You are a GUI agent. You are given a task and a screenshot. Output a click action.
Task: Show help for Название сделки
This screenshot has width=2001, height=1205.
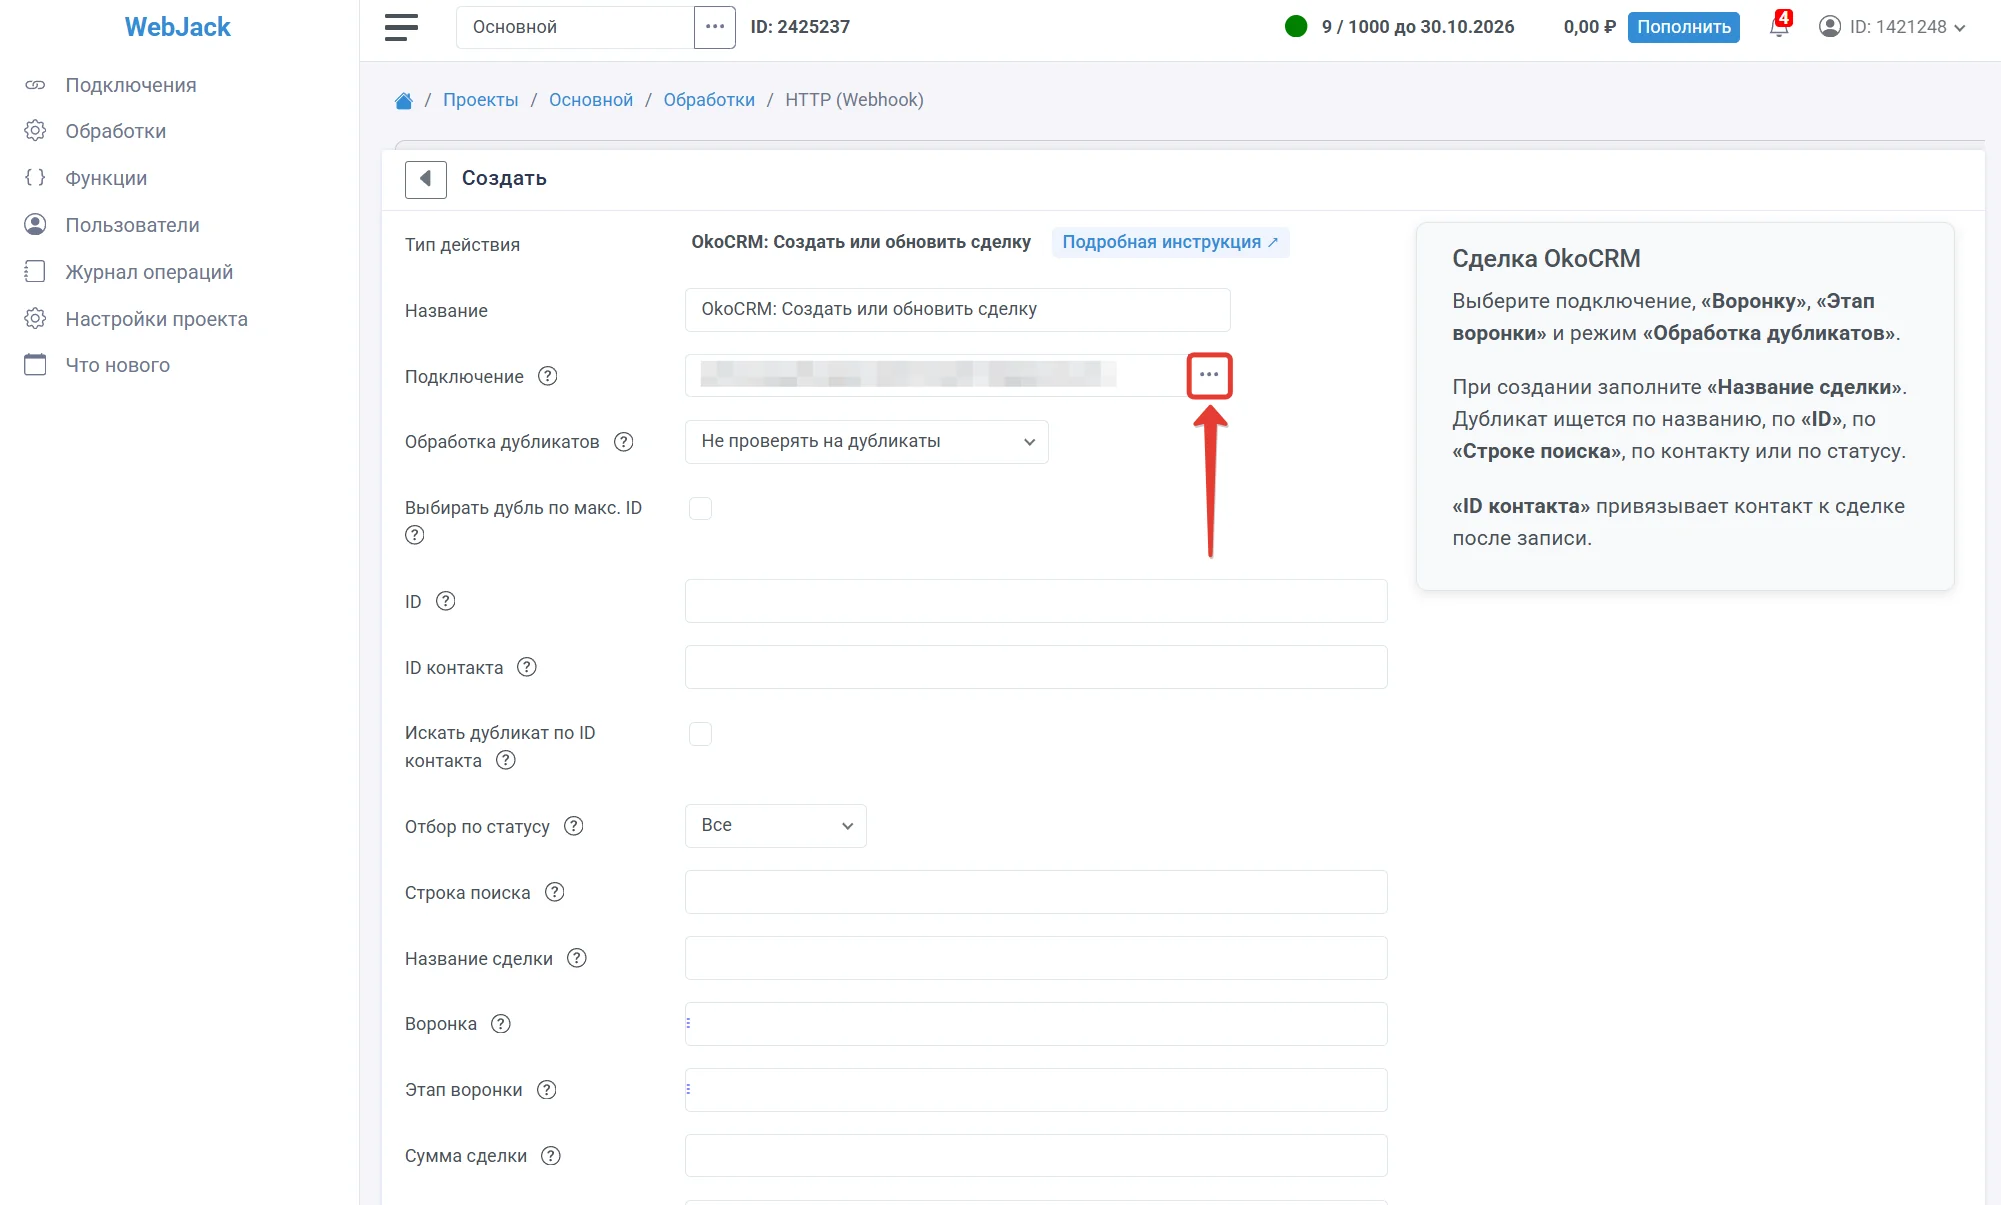(x=577, y=958)
